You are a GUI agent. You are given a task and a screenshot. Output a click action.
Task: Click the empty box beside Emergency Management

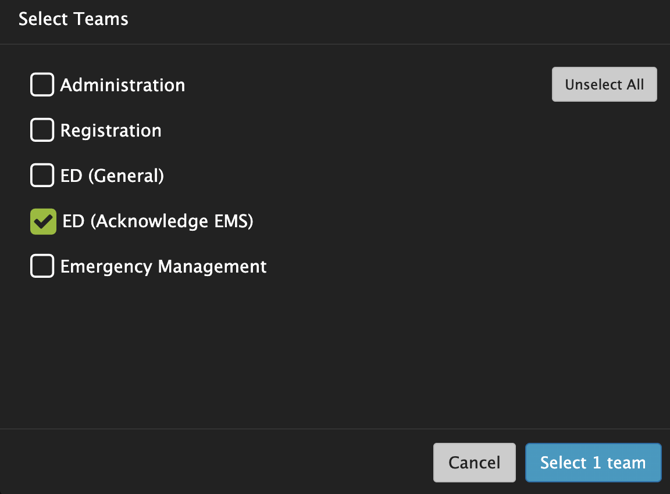click(x=42, y=266)
